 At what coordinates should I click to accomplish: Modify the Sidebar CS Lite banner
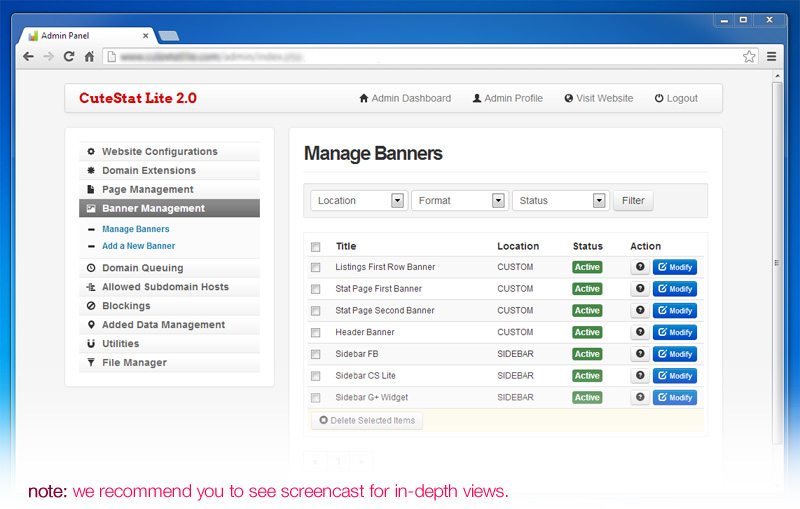click(x=674, y=375)
